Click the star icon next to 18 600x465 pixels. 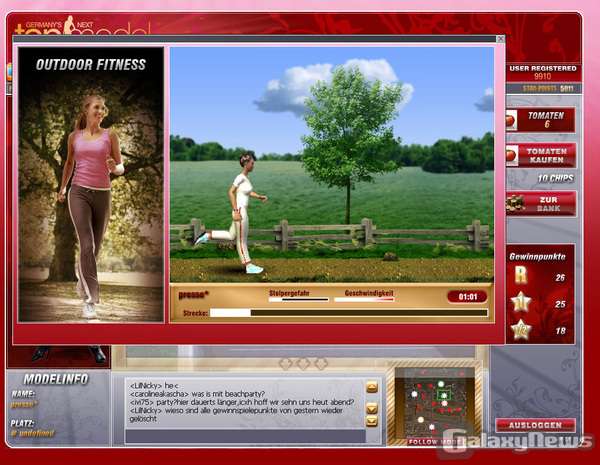[x=521, y=330]
